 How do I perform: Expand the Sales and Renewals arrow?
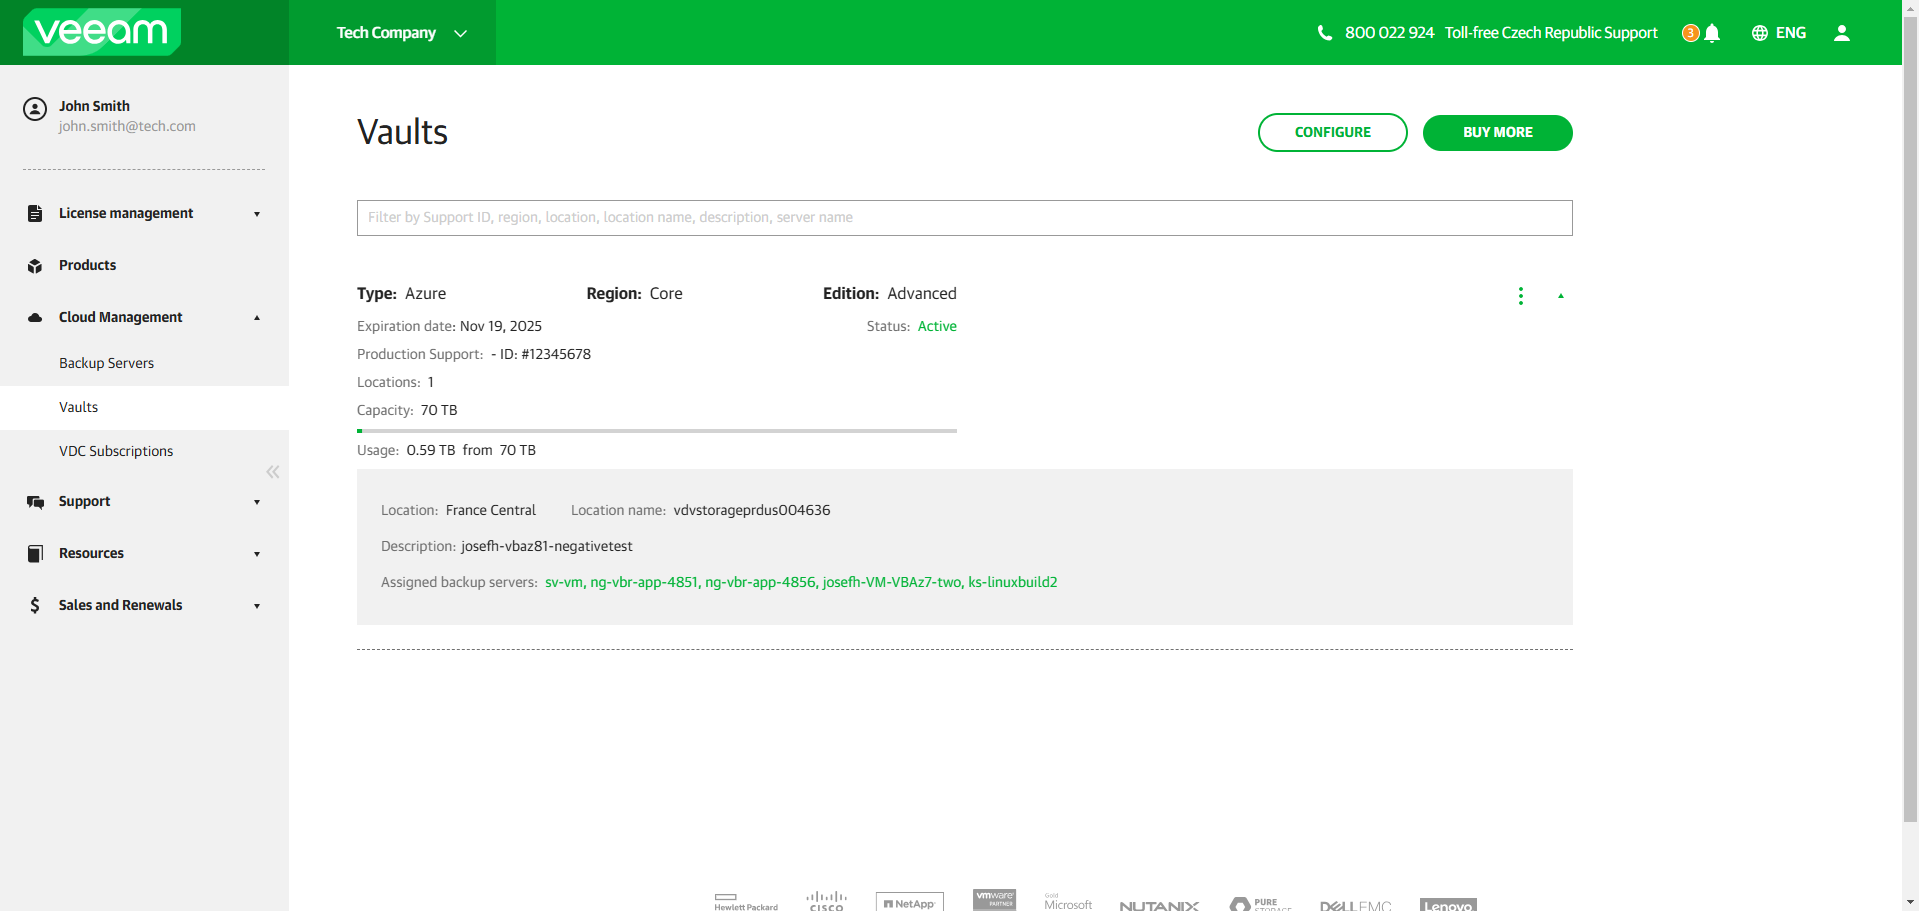[x=257, y=606]
